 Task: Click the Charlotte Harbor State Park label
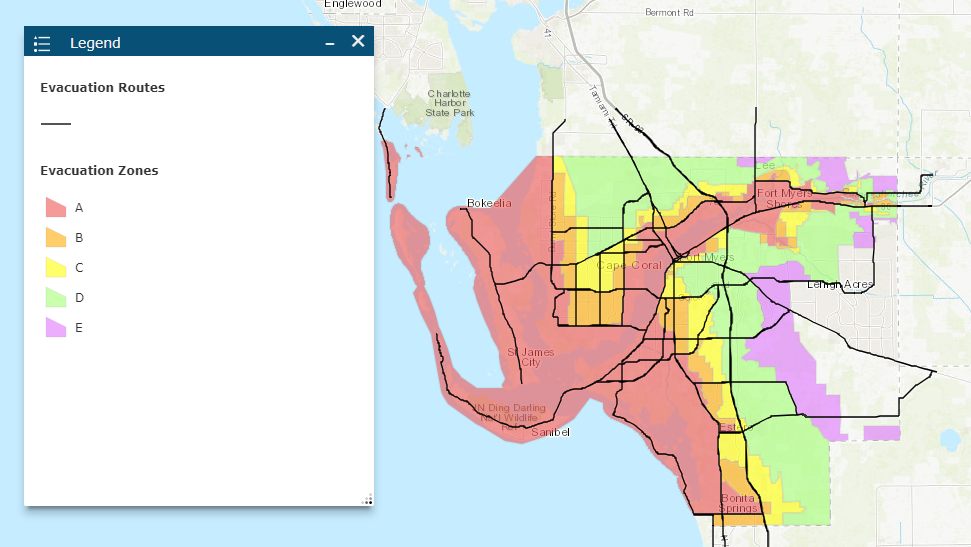coord(449,103)
